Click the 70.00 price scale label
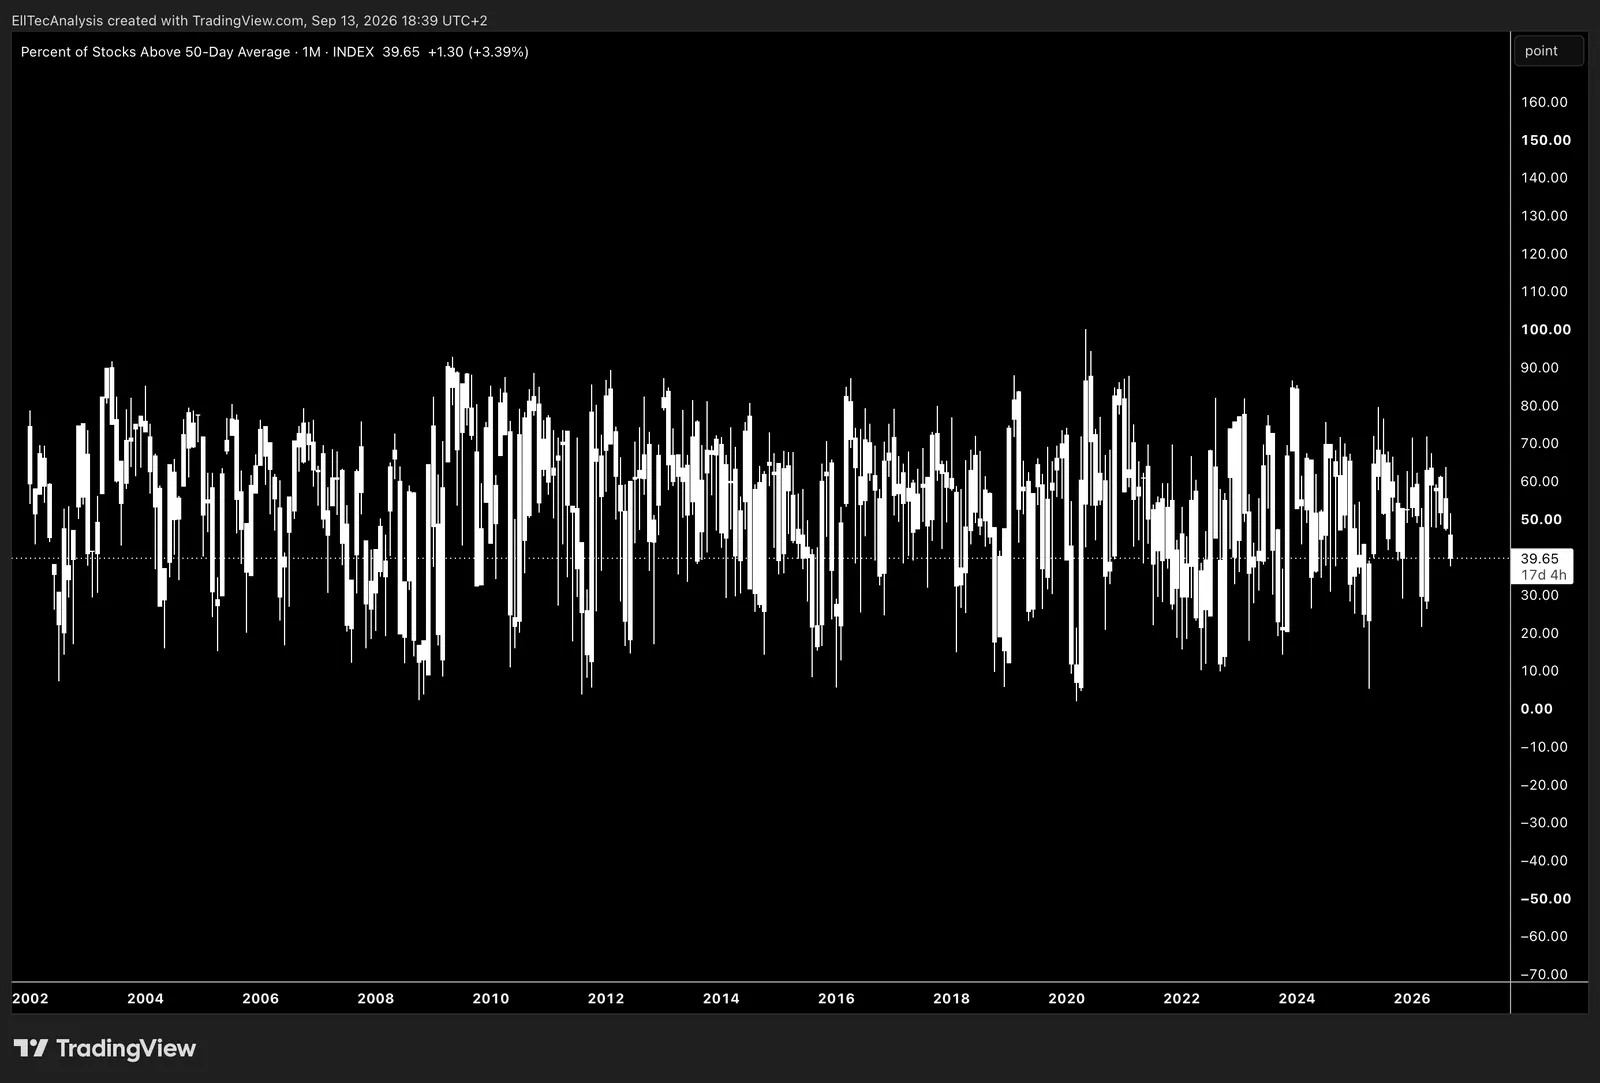The image size is (1600, 1083). point(1540,443)
